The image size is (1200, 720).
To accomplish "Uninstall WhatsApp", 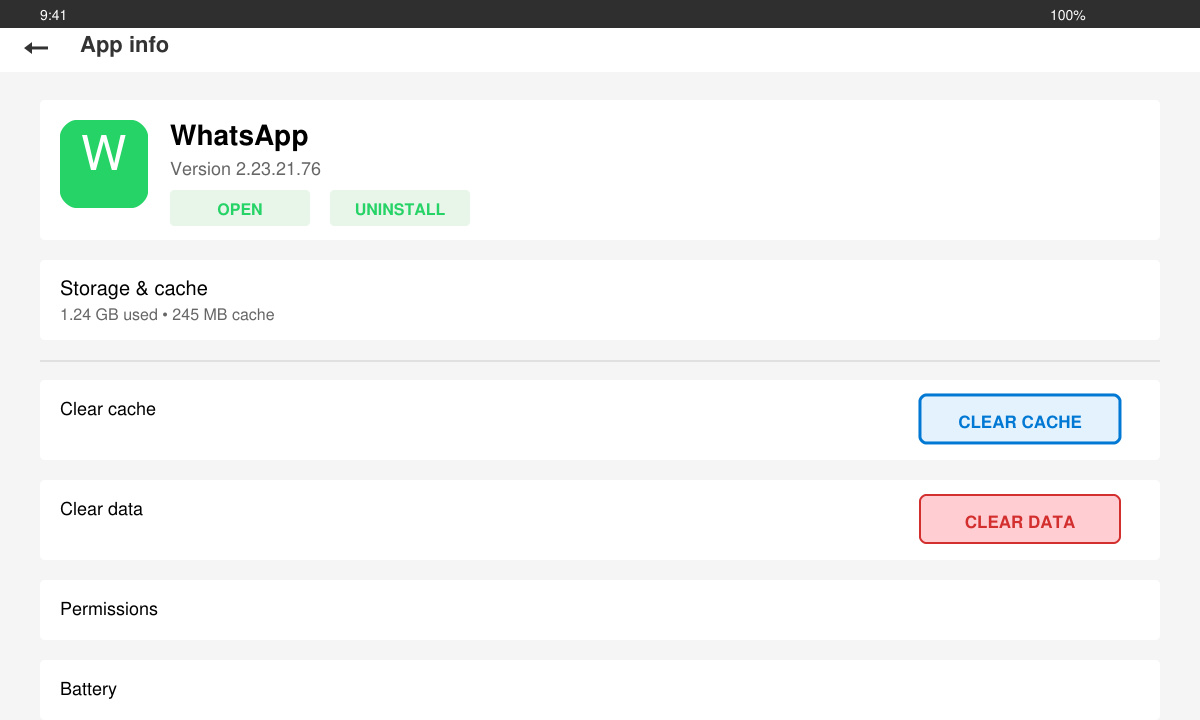I will pos(400,208).
